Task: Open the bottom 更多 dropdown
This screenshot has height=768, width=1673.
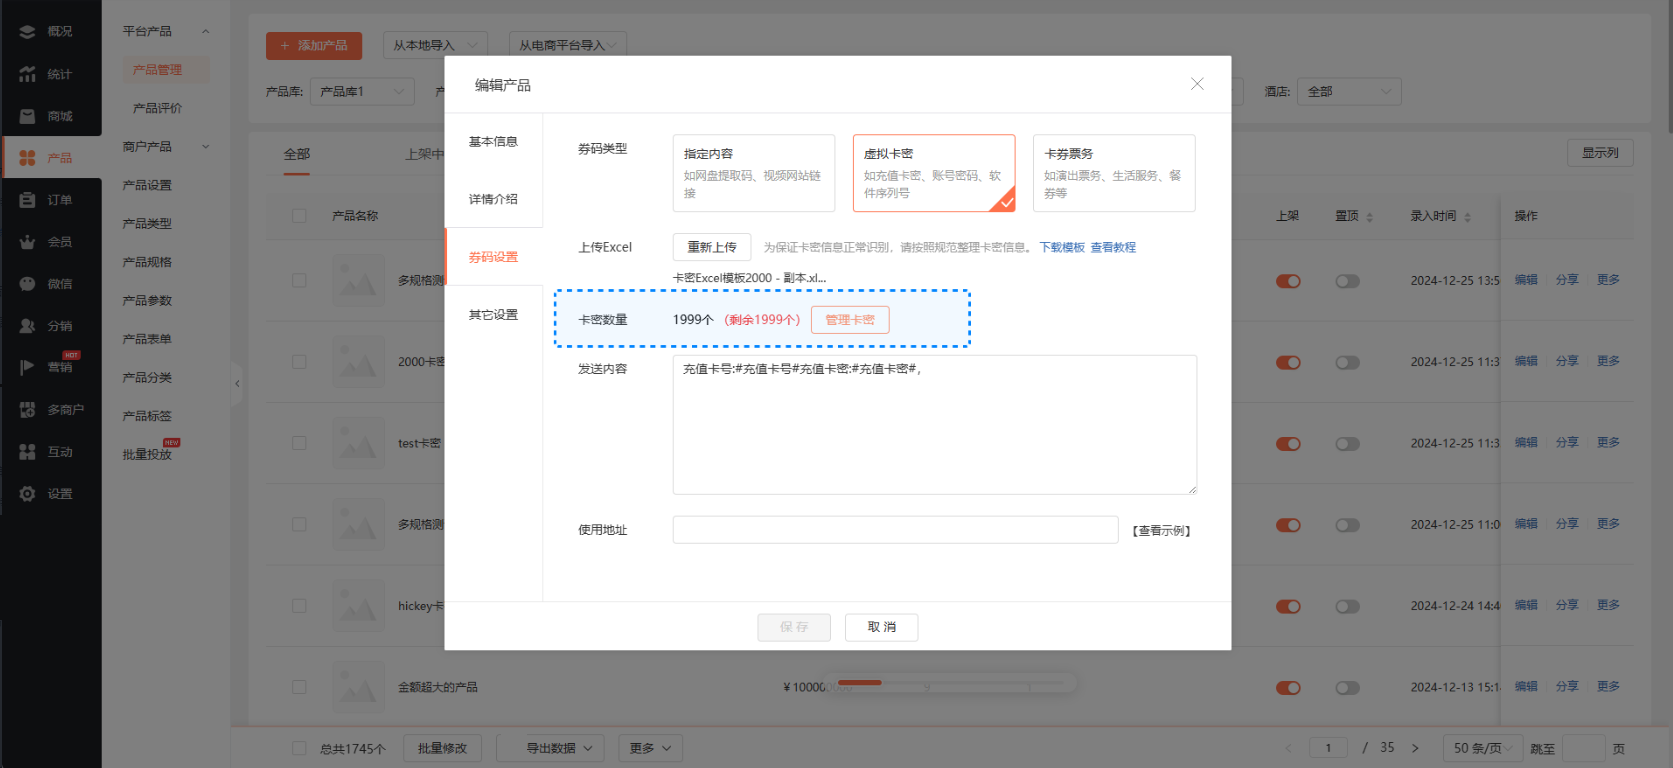Action: click(650, 748)
